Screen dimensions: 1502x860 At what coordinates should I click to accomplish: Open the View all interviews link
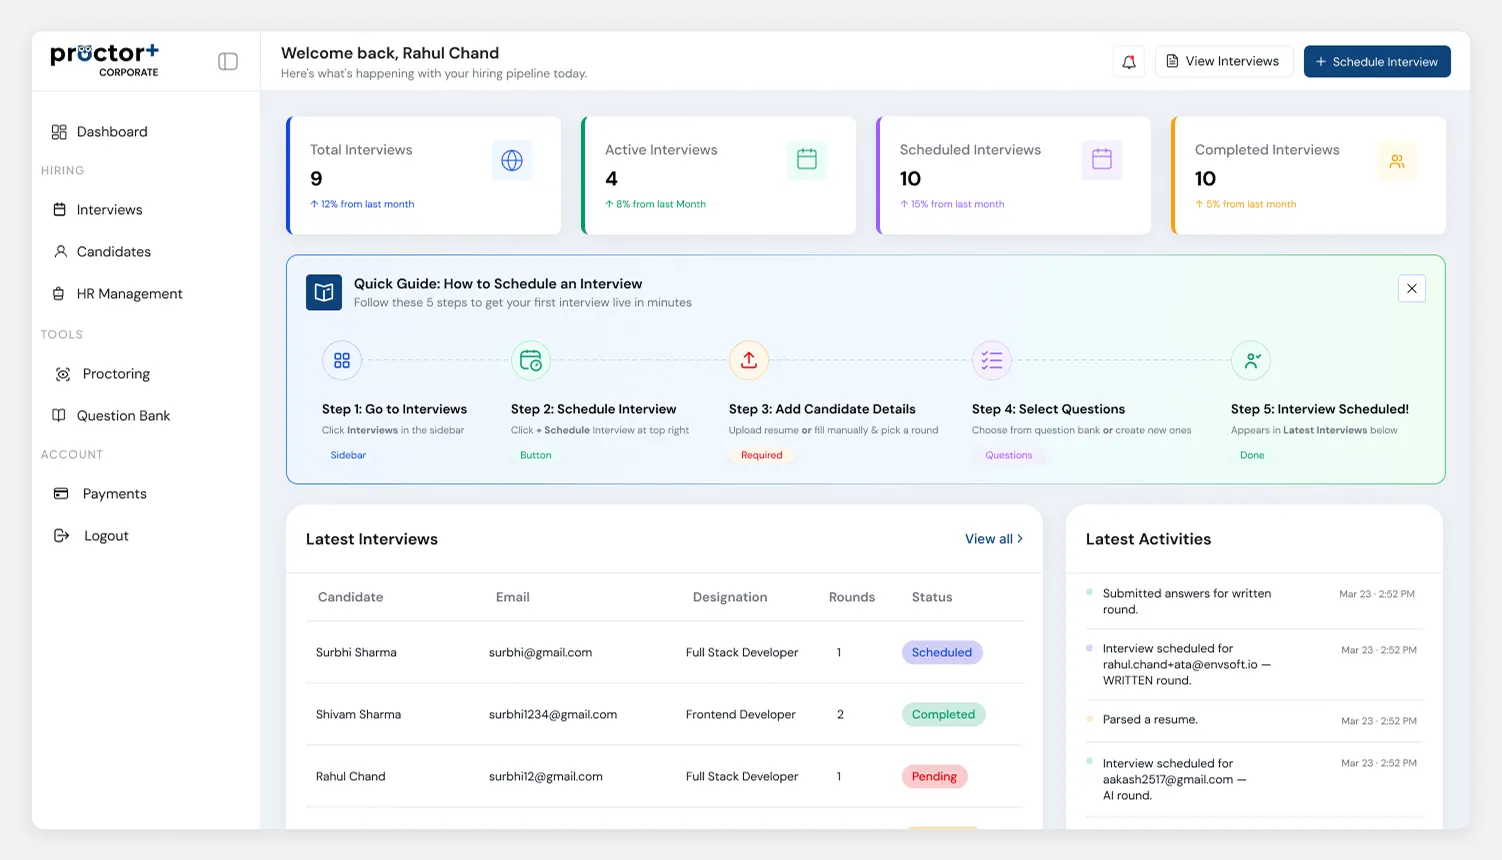click(994, 539)
